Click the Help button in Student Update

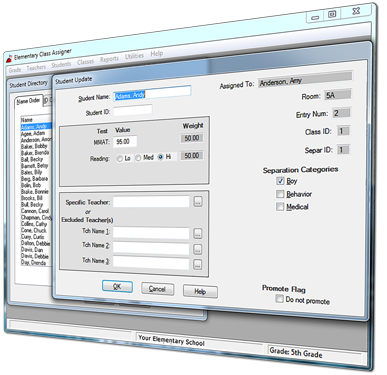[200, 291]
